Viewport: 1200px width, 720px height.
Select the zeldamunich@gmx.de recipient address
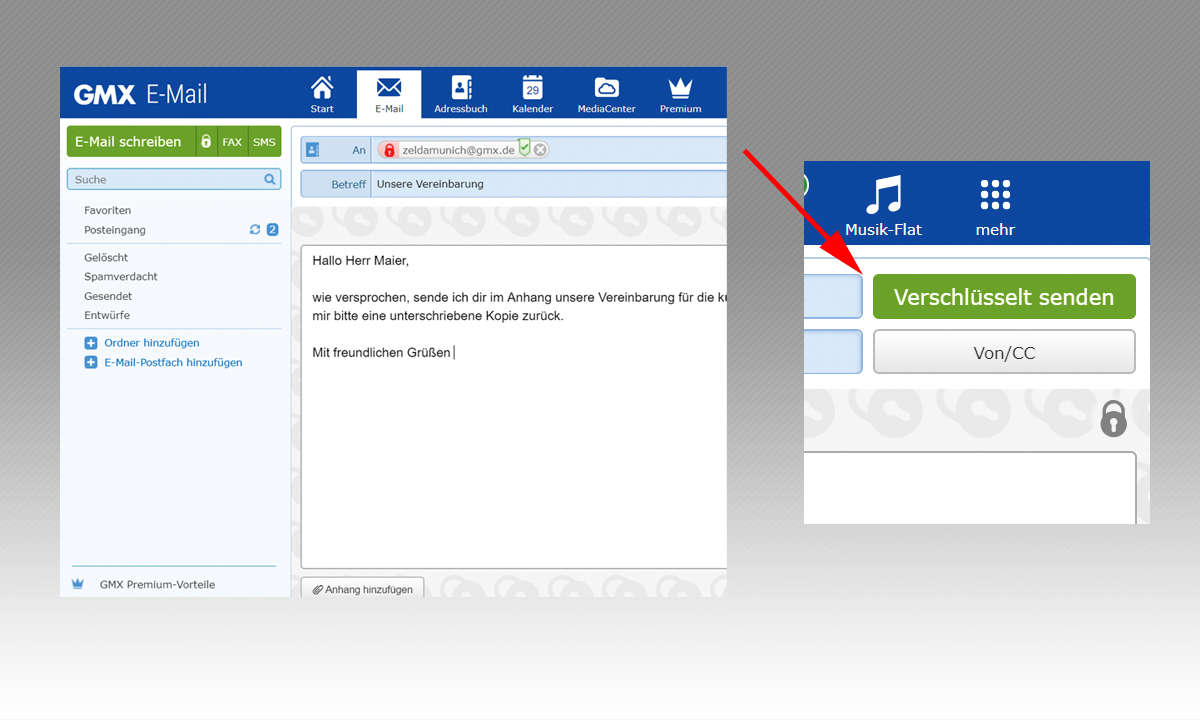pos(458,150)
